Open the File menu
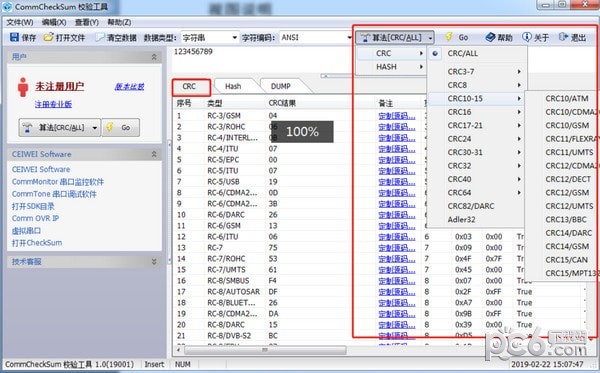 (x=20, y=22)
